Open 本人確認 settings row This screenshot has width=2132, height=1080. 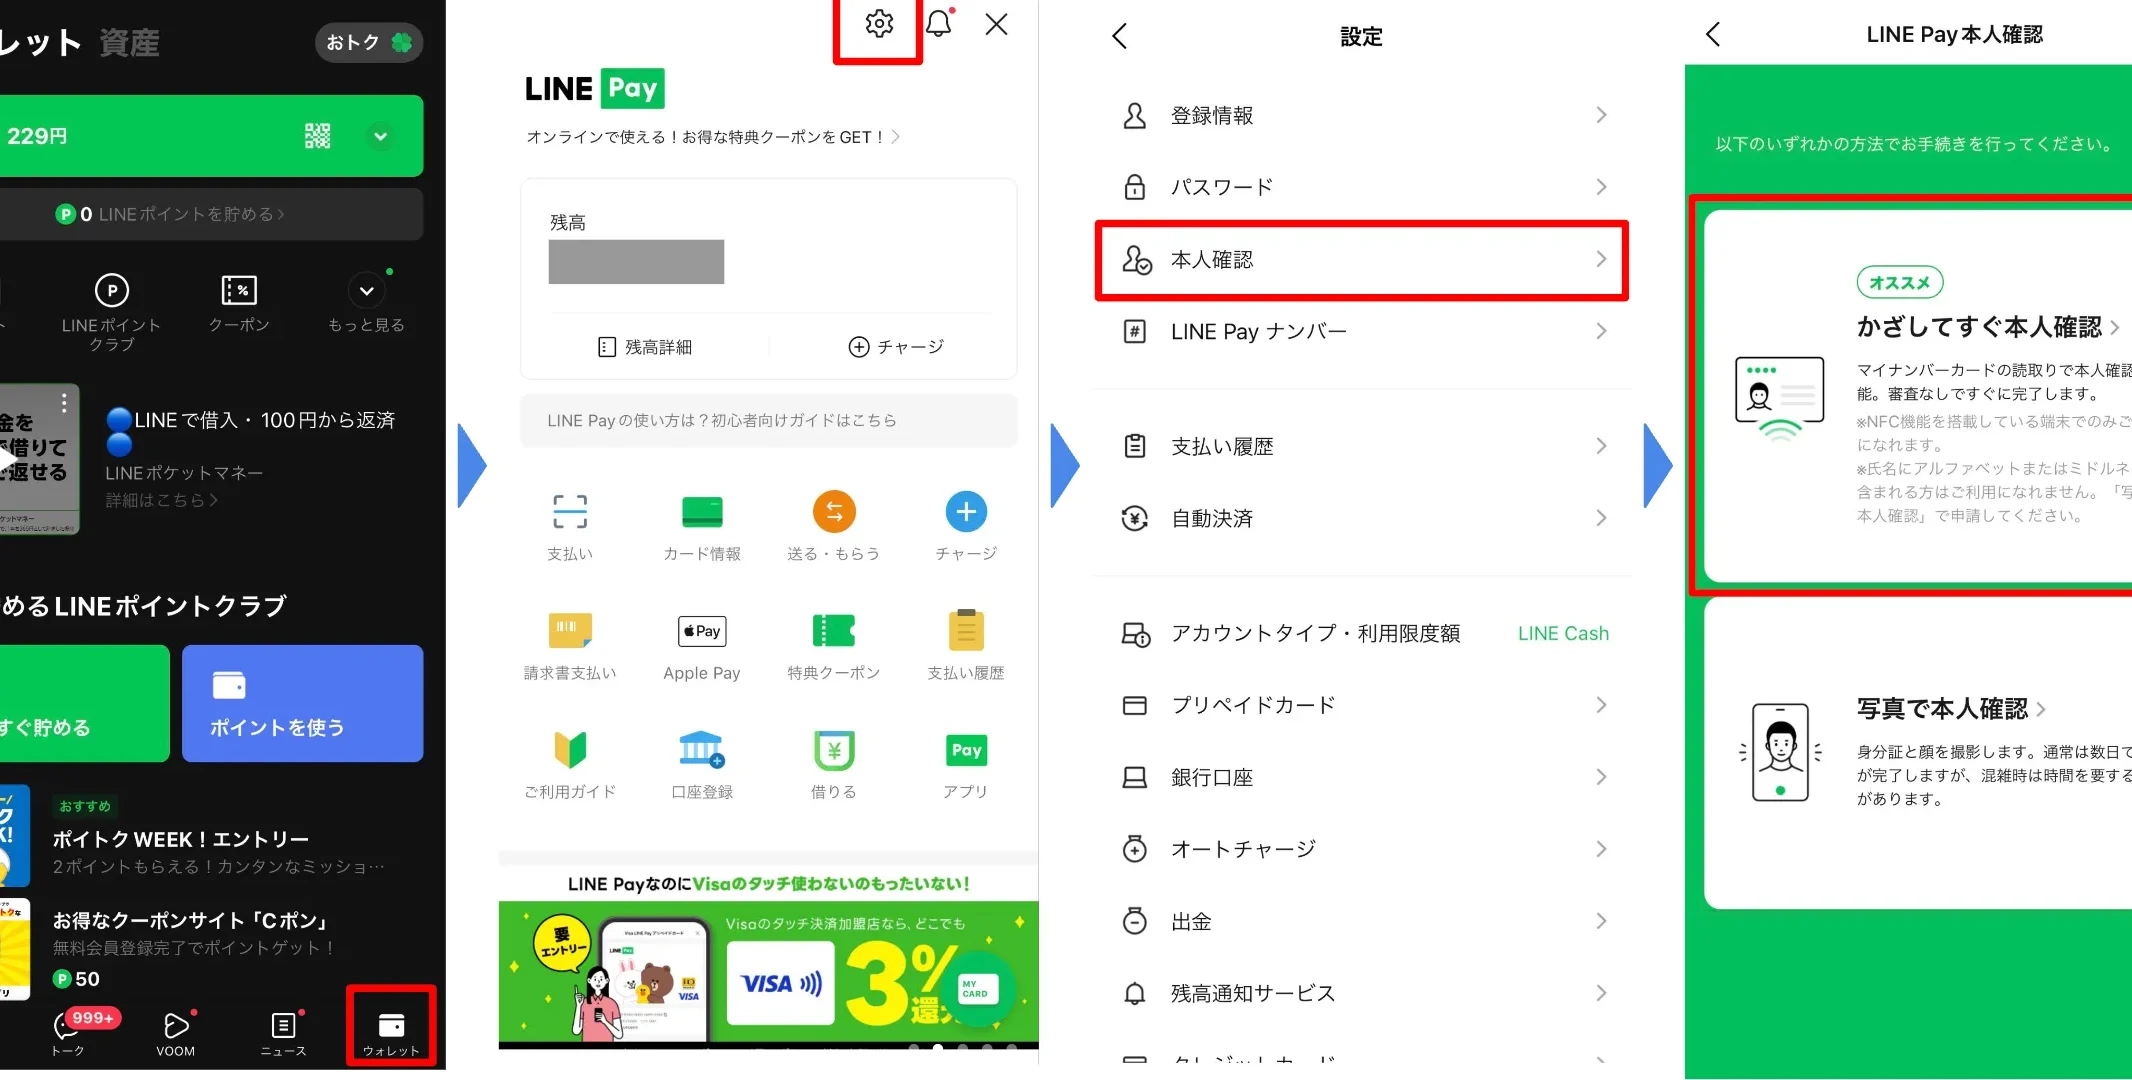1363,260
